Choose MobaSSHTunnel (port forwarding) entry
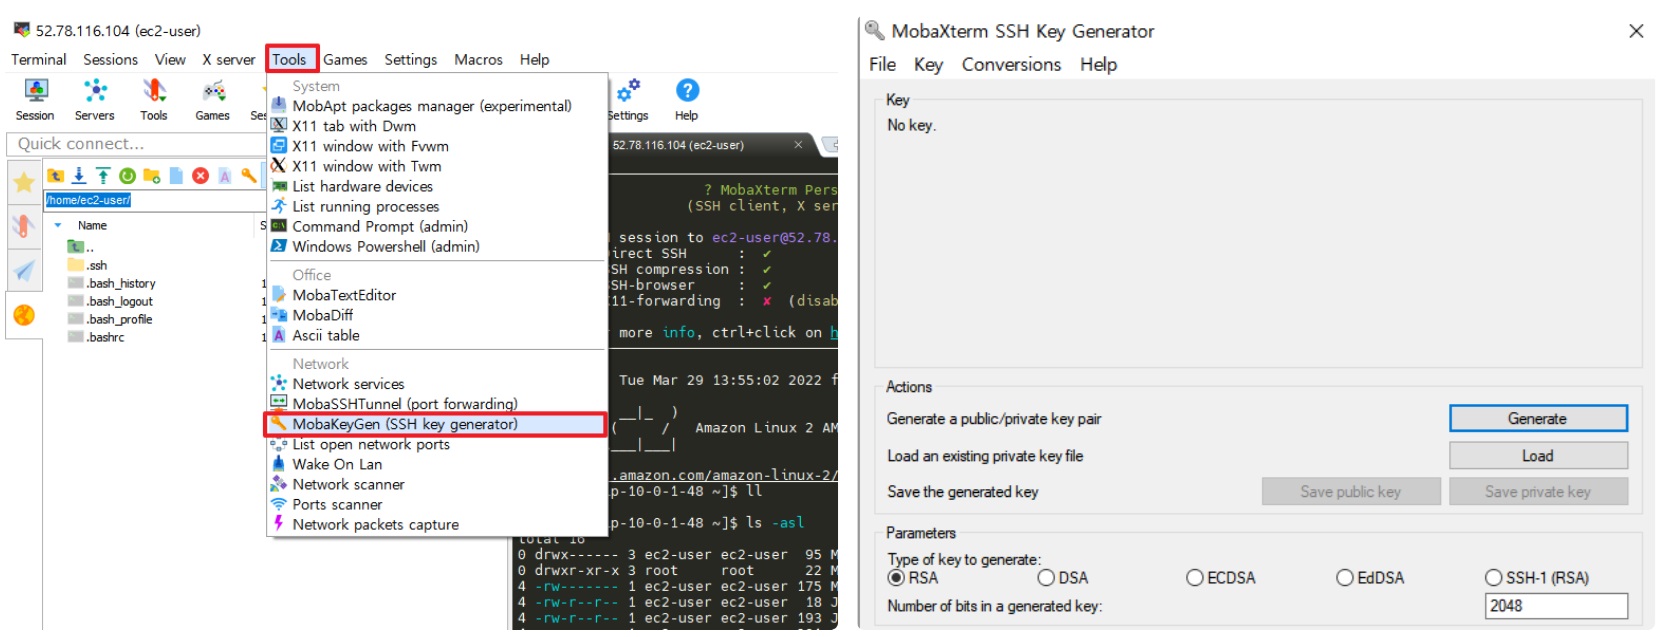1660x637 pixels. tap(436, 404)
